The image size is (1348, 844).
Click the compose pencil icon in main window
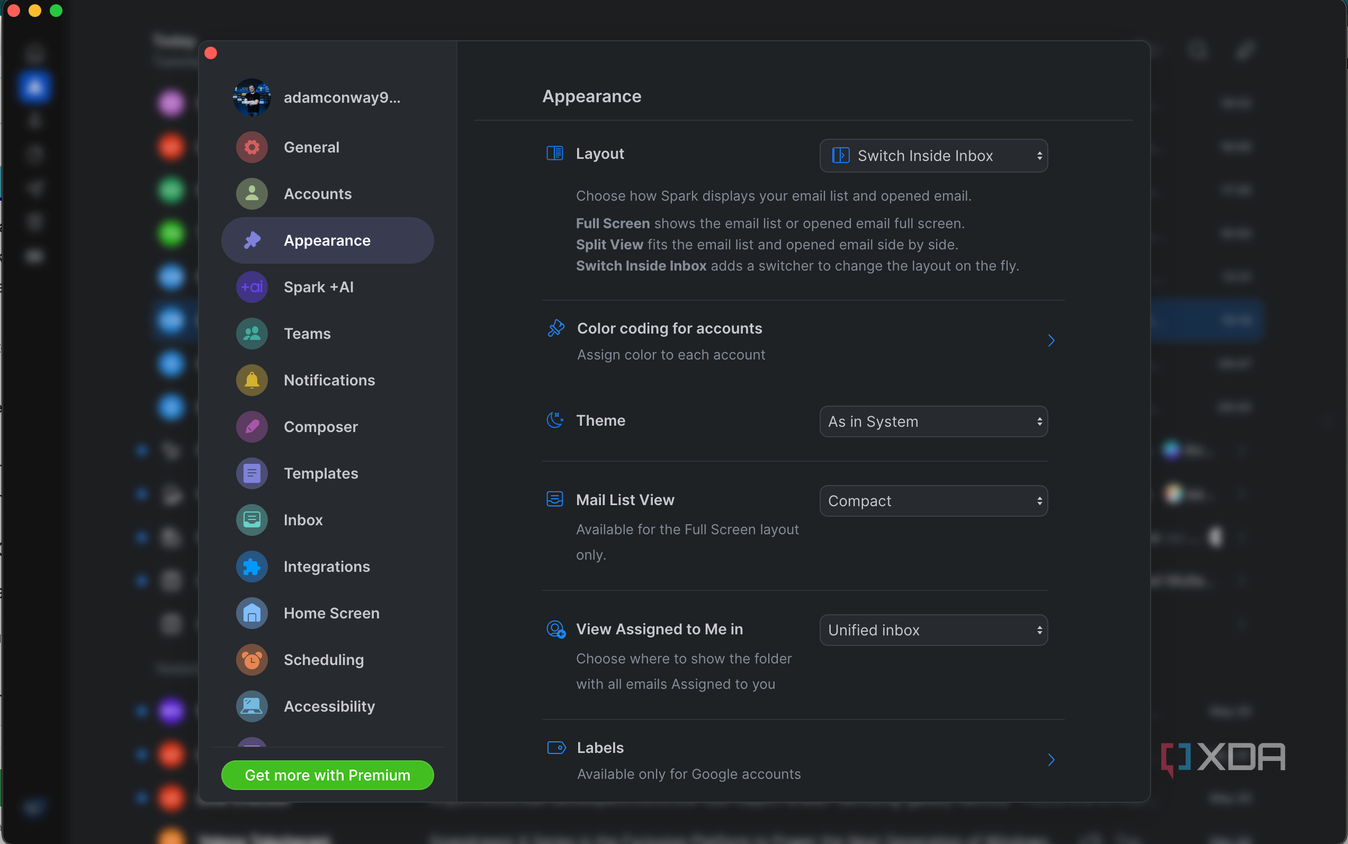point(1245,50)
